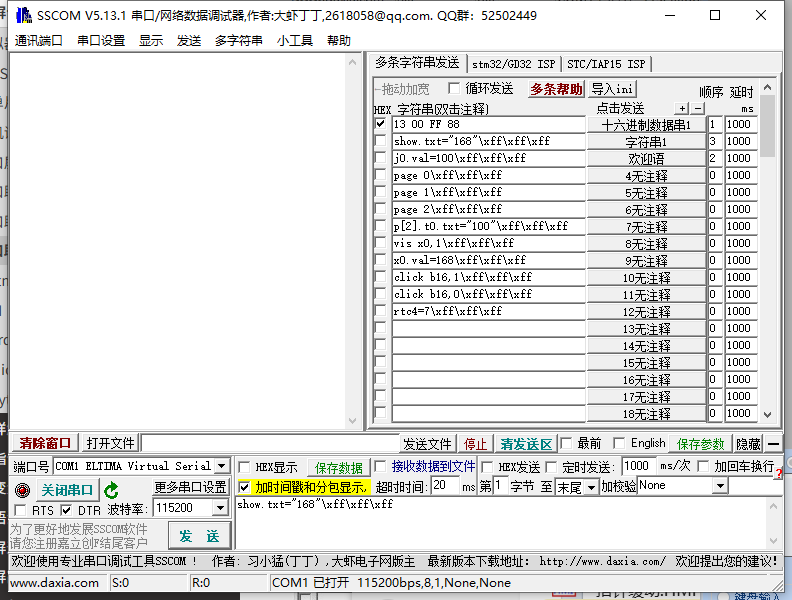Enable the 接收数据到文件 checkbox

[x=380, y=466]
